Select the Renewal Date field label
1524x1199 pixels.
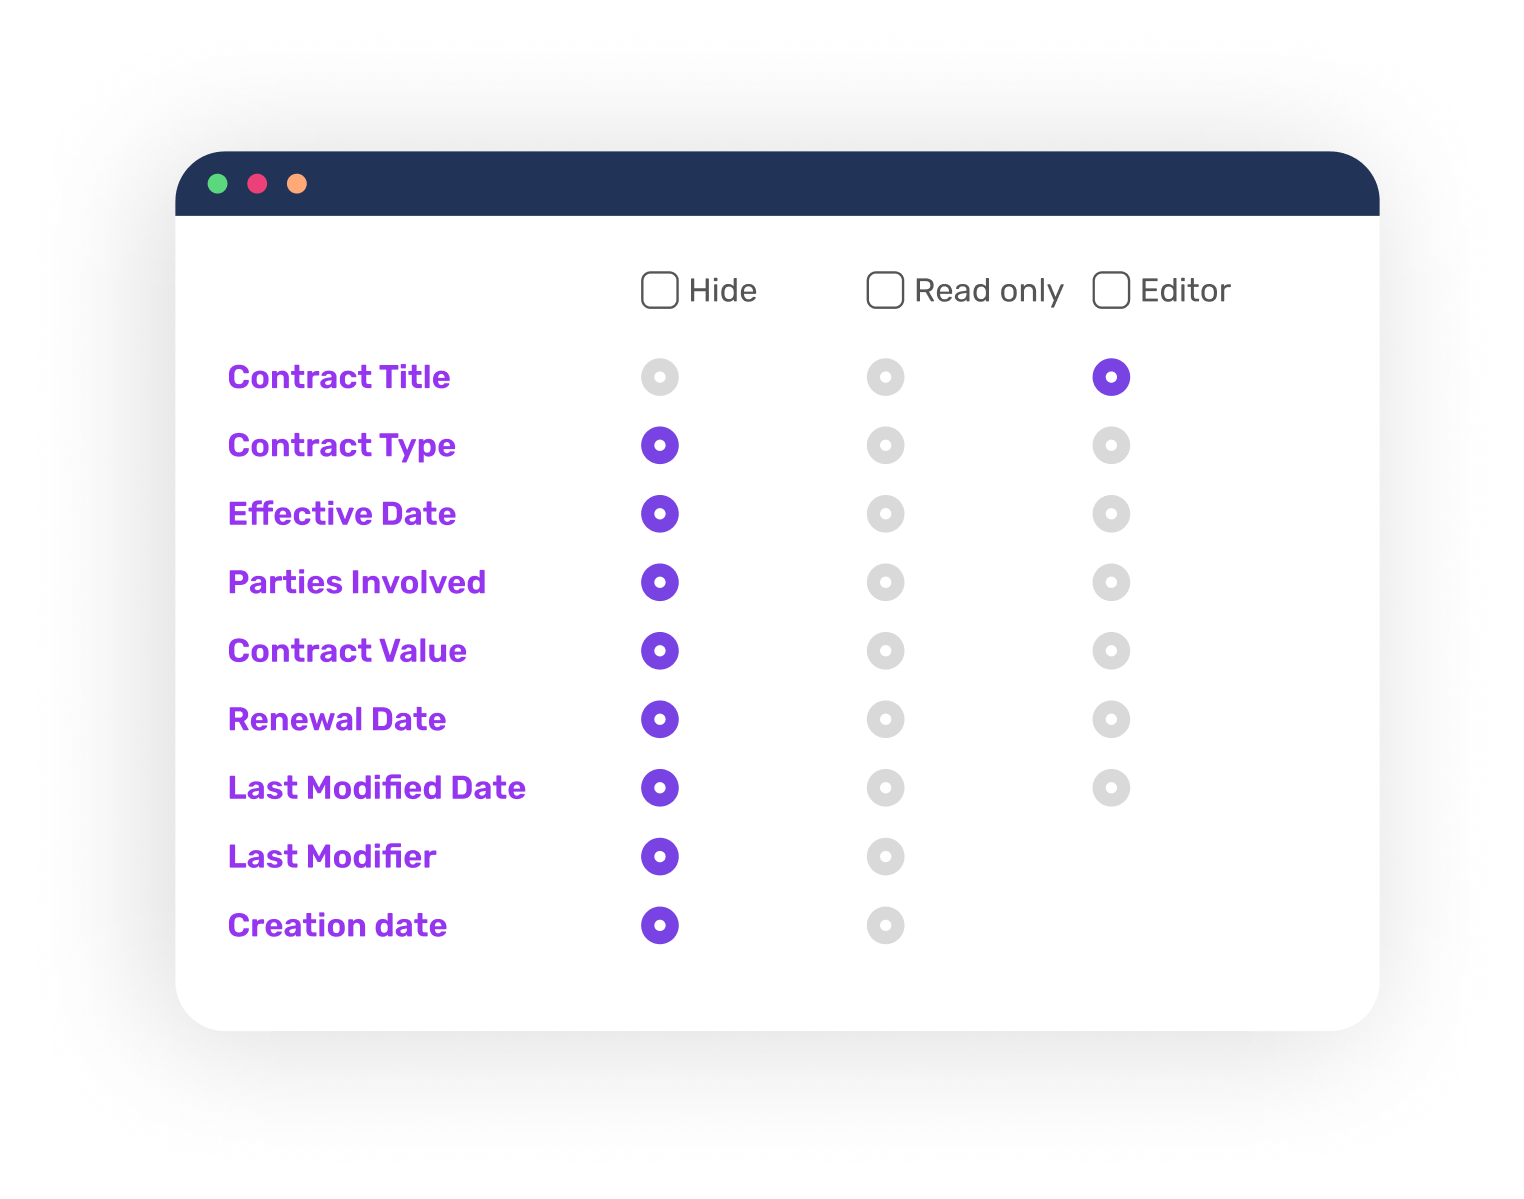(336, 719)
